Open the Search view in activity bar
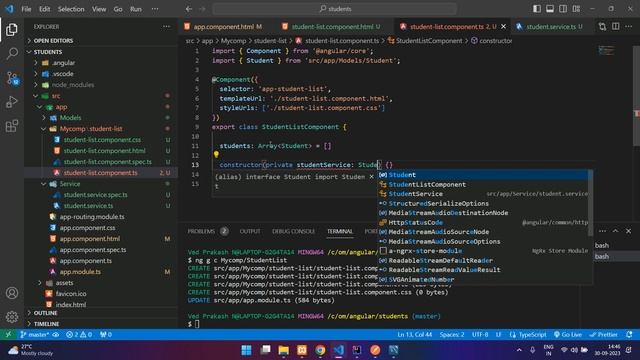640x360 pixels. [x=12, y=53]
